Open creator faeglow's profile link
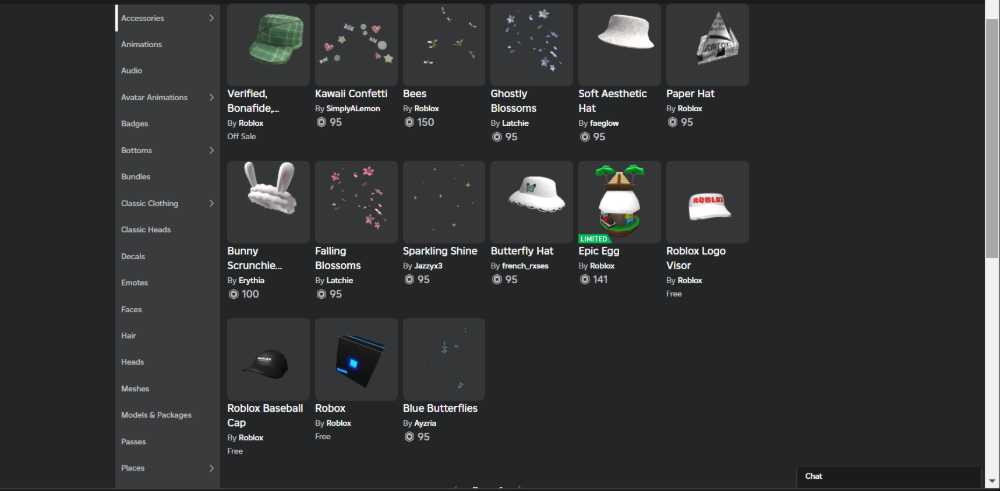The height and width of the screenshot is (491, 1000). 604,123
